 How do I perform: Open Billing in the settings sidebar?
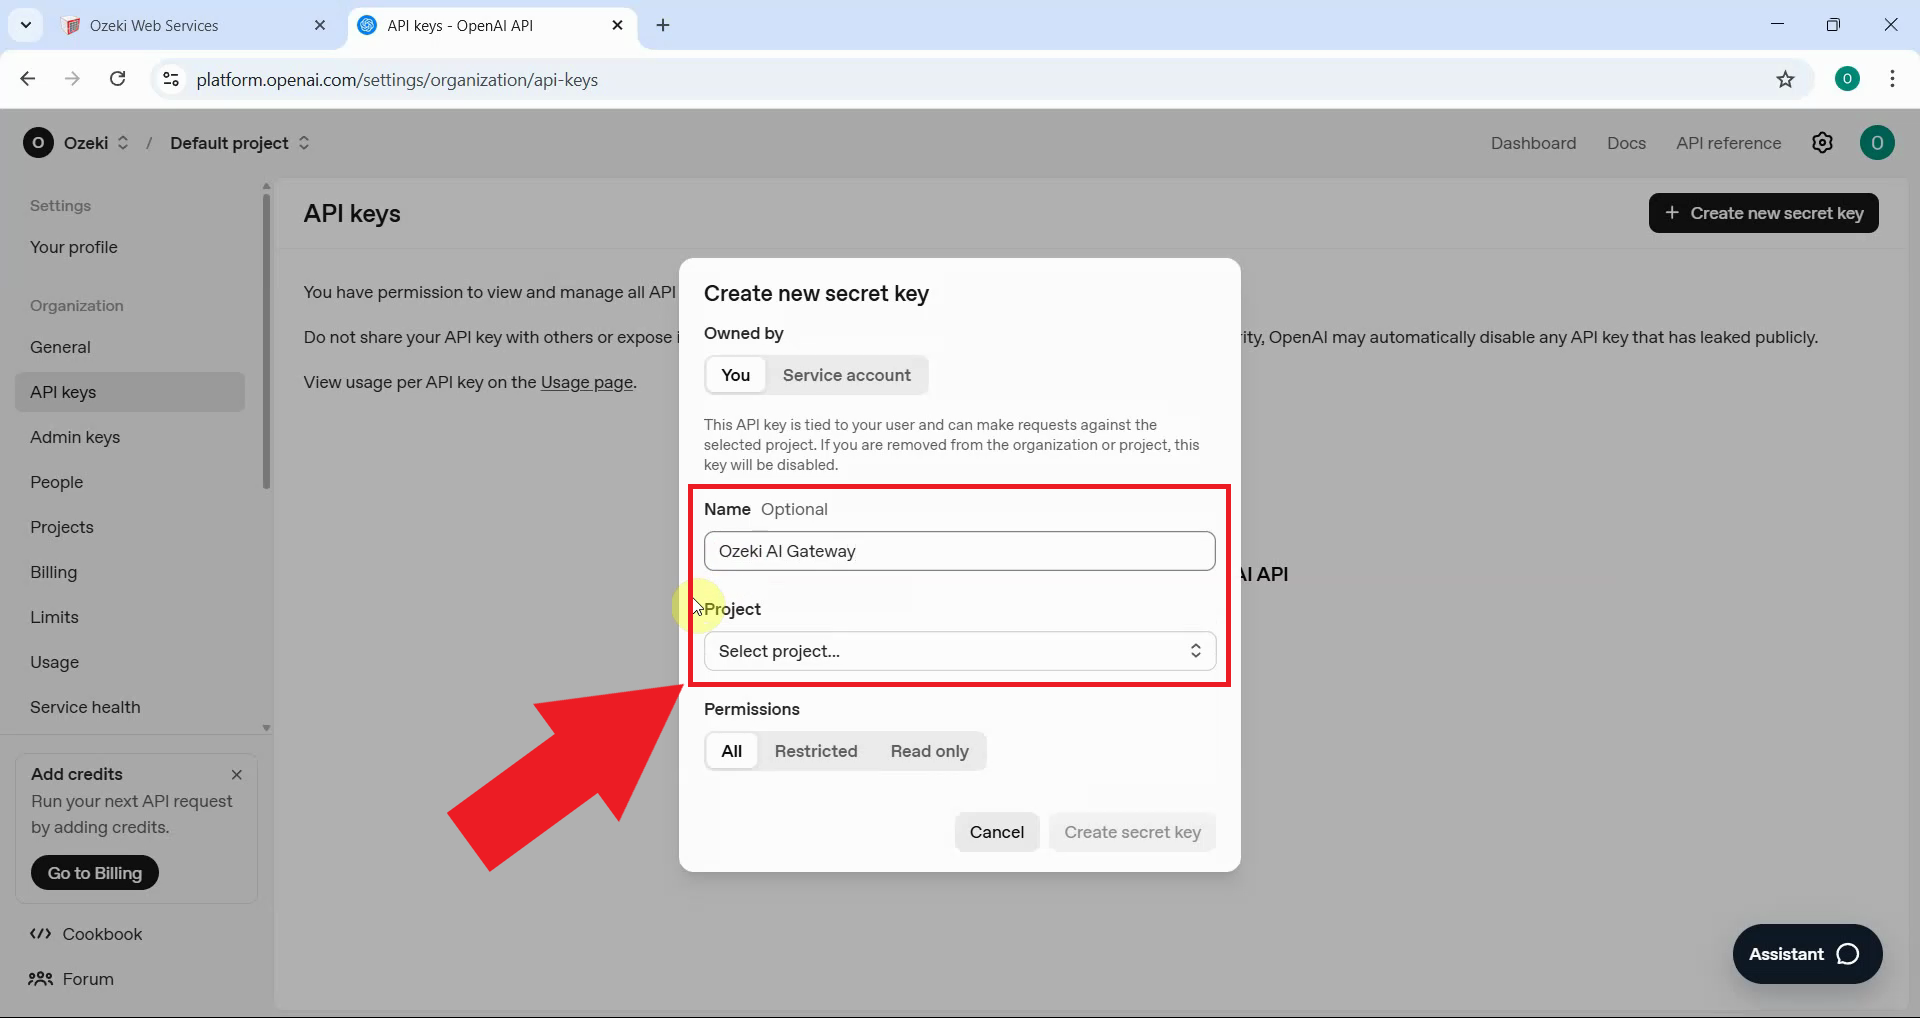tap(53, 572)
